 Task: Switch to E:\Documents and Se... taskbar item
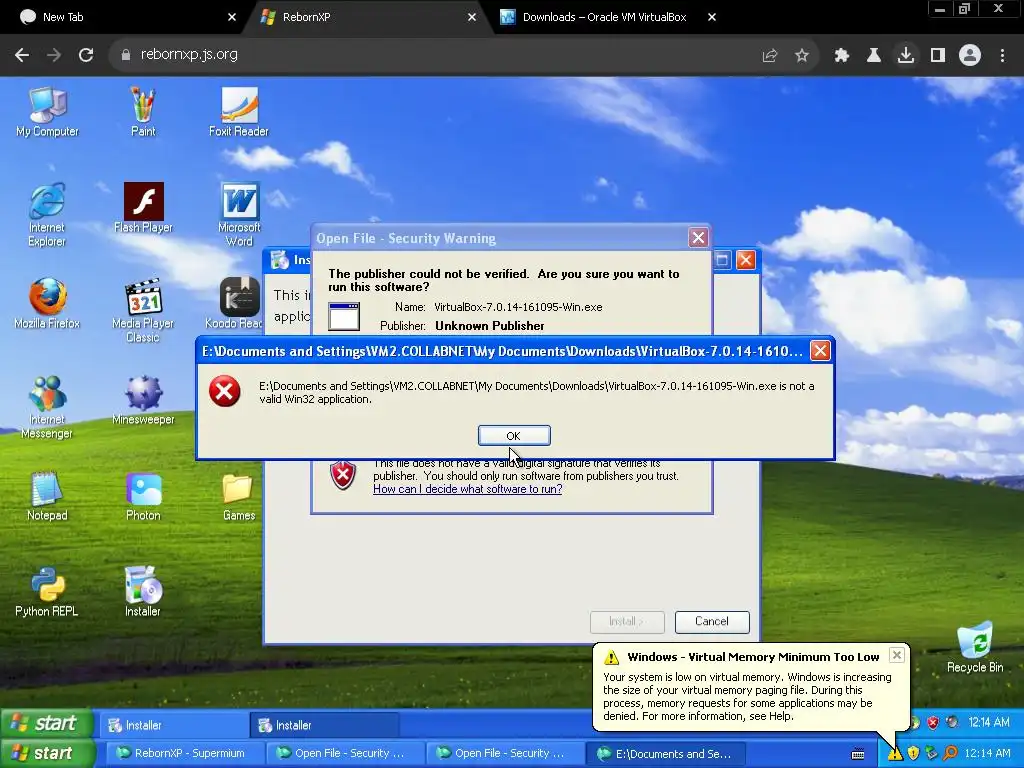click(666, 754)
